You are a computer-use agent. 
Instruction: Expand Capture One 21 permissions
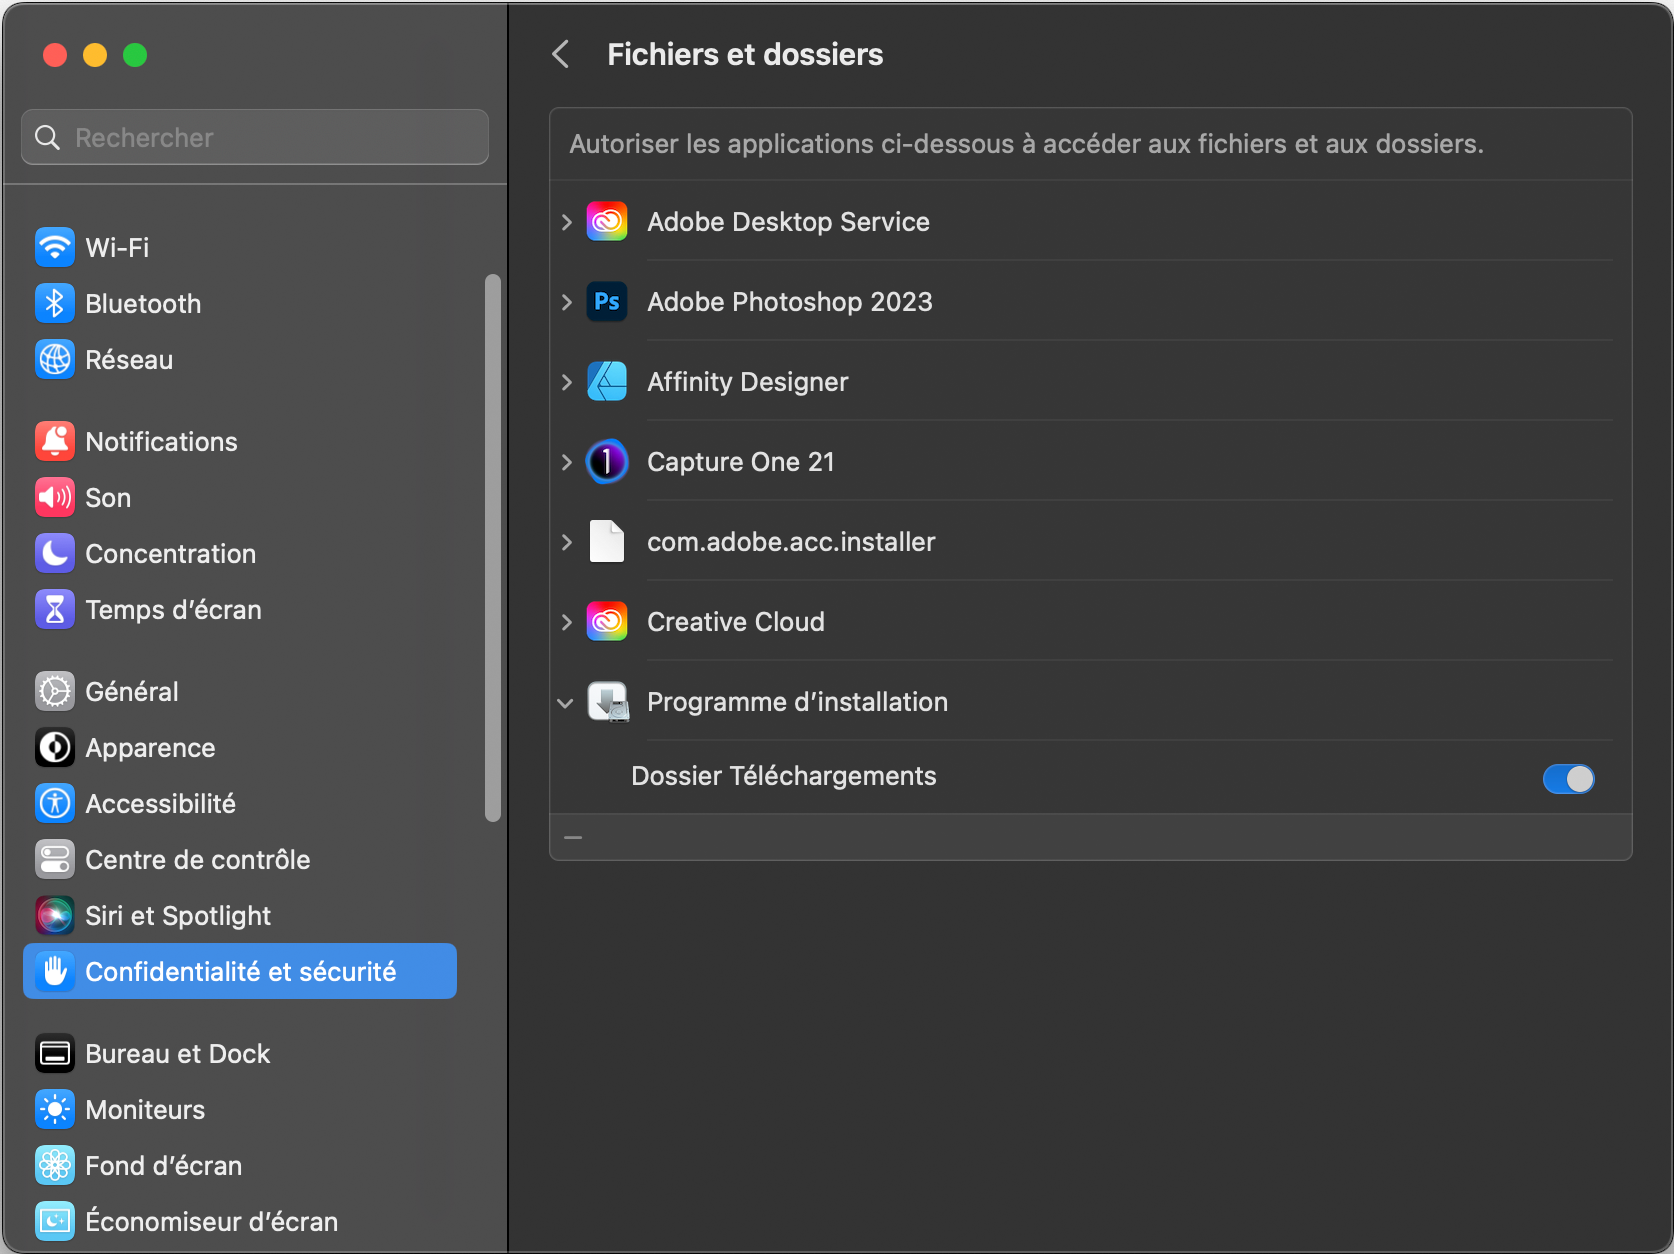[566, 461]
